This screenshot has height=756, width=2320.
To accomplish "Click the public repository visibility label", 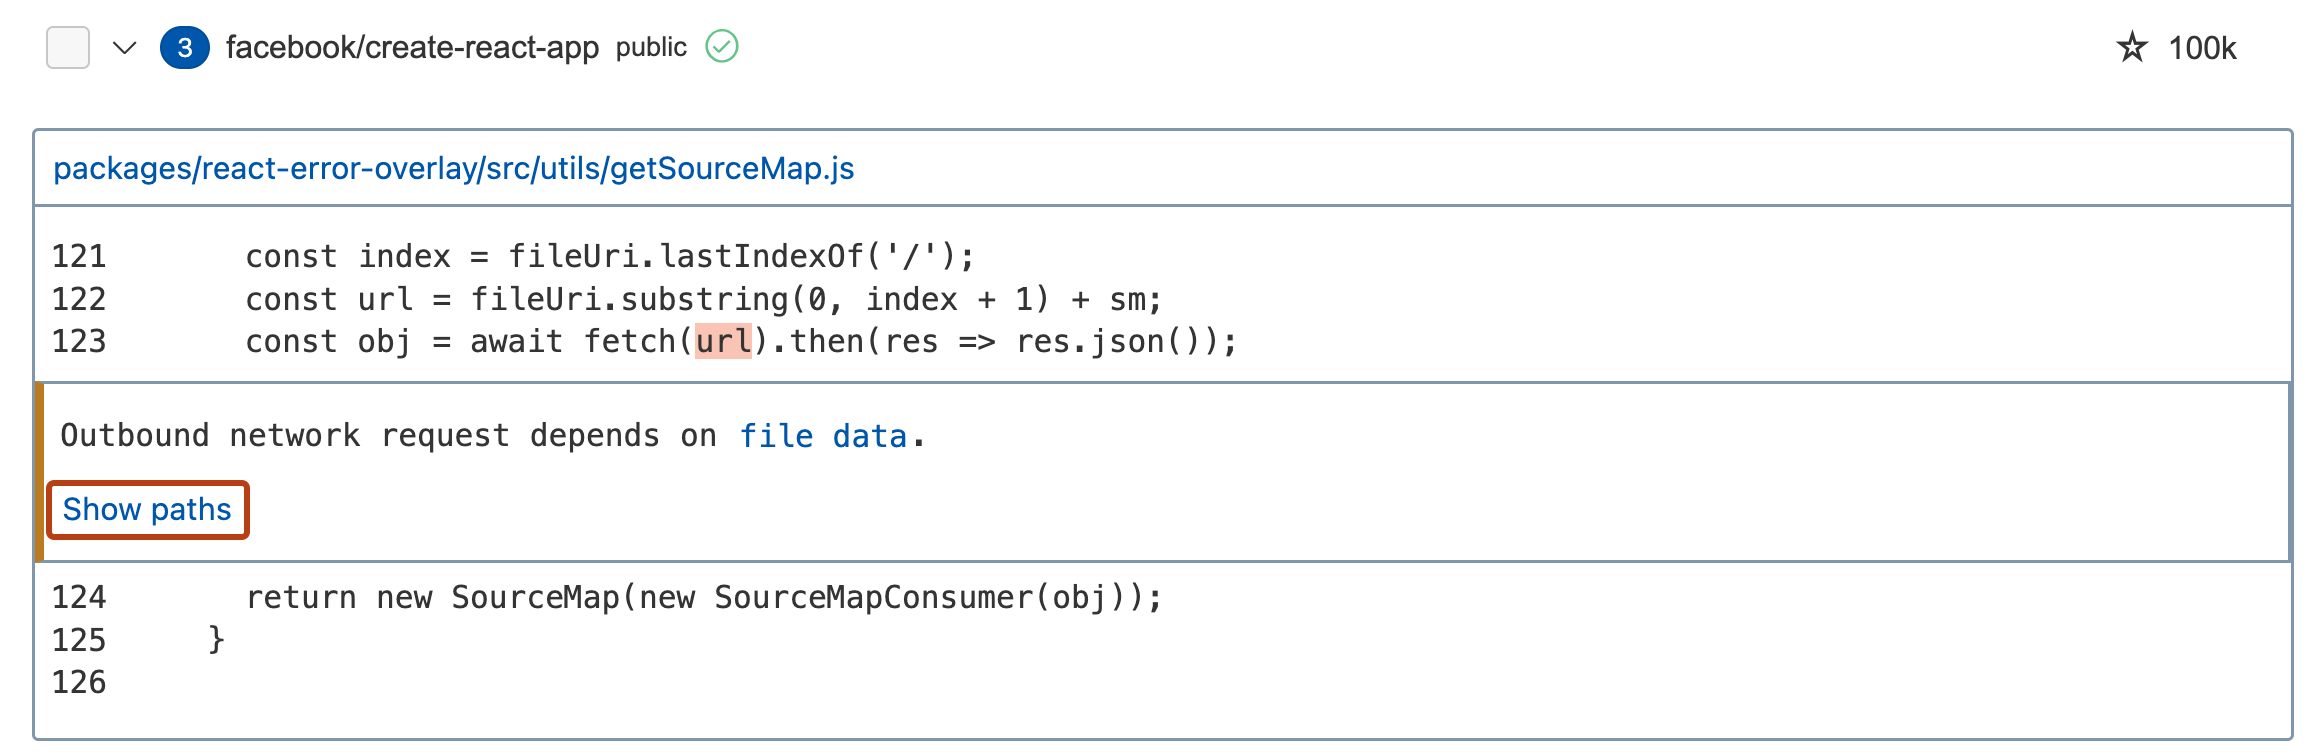I will point(650,47).
